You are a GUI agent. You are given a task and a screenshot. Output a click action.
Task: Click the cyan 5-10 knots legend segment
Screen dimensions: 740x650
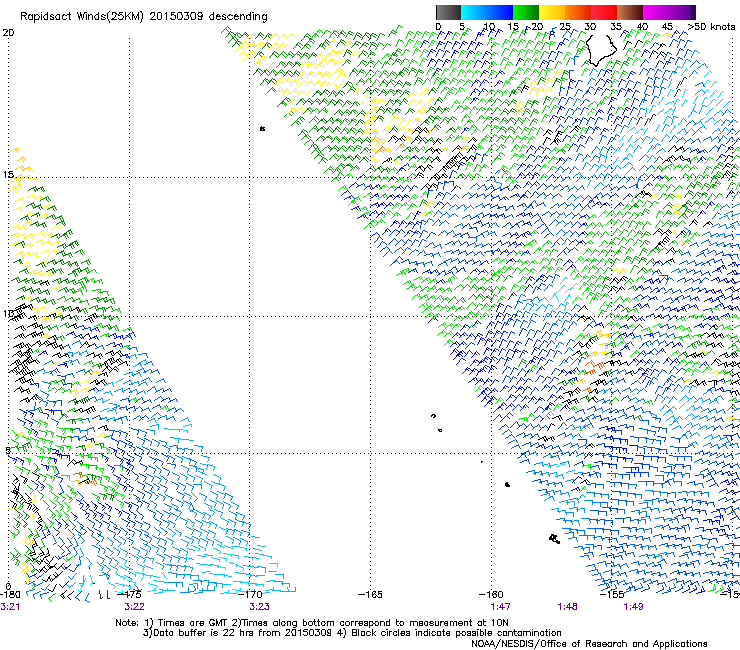[474, 12]
